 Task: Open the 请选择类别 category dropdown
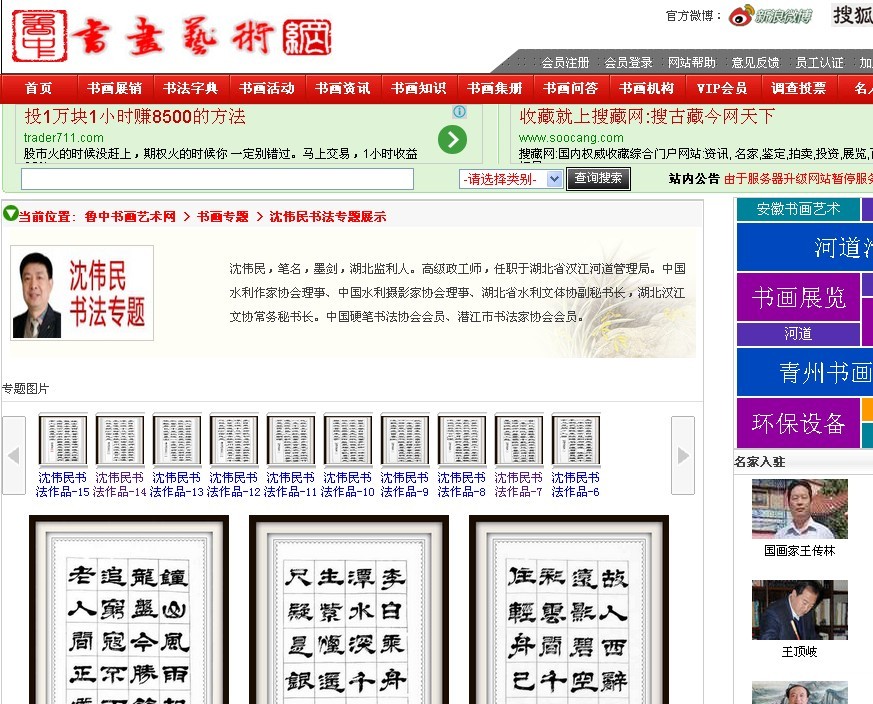(512, 179)
